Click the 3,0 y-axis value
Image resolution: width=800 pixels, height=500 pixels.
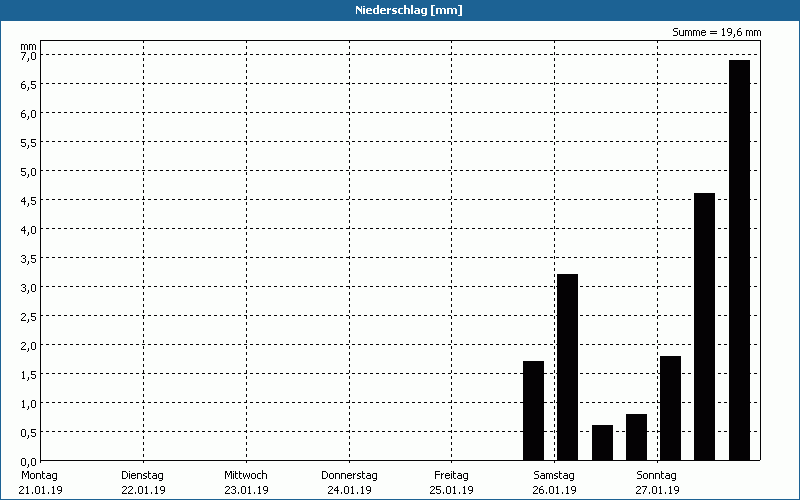[29, 288]
